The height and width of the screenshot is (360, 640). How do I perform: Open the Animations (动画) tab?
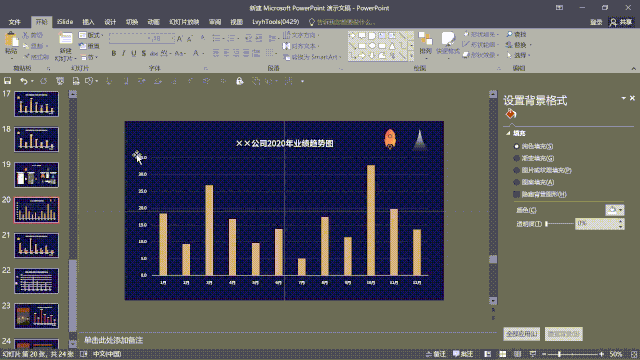[x=153, y=22]
